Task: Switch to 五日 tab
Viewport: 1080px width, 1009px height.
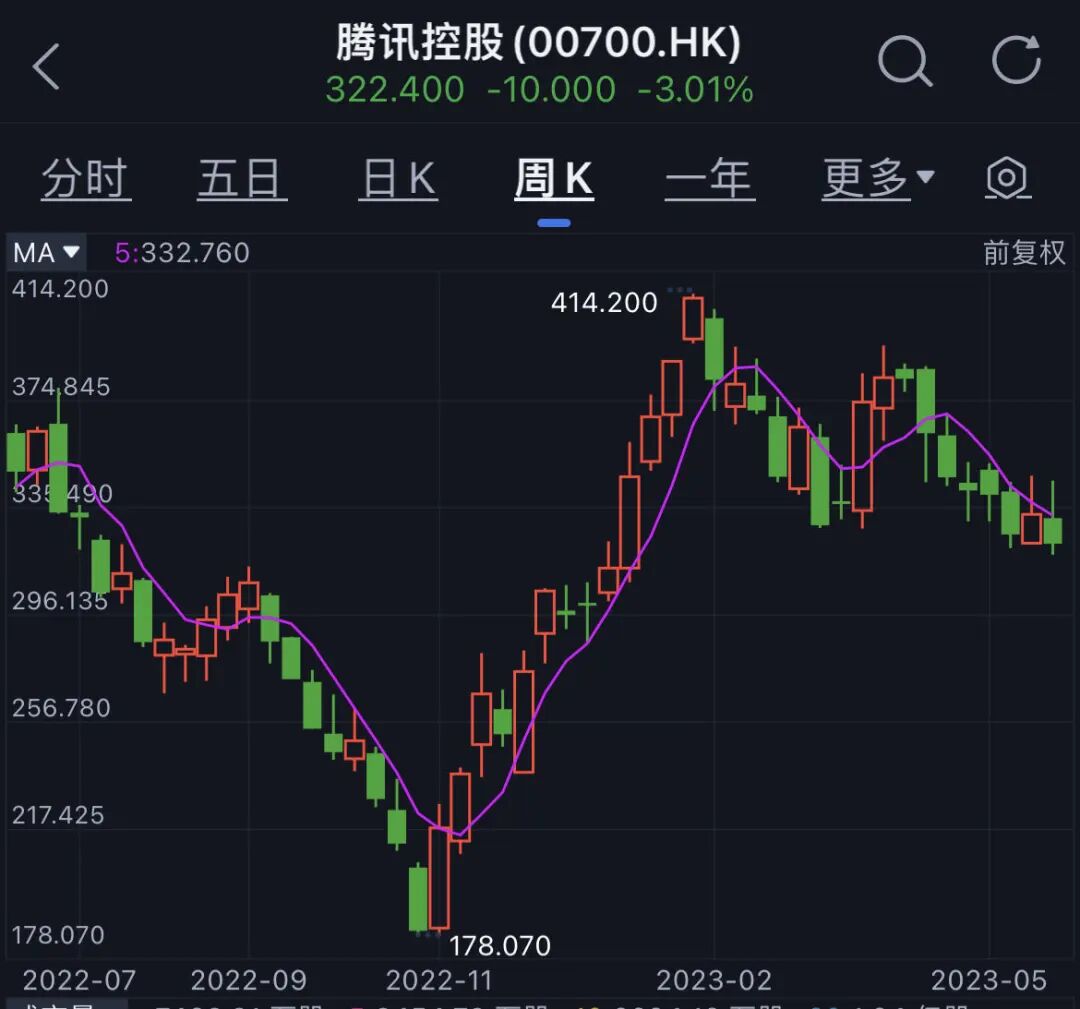Action: tap(241, 178)
